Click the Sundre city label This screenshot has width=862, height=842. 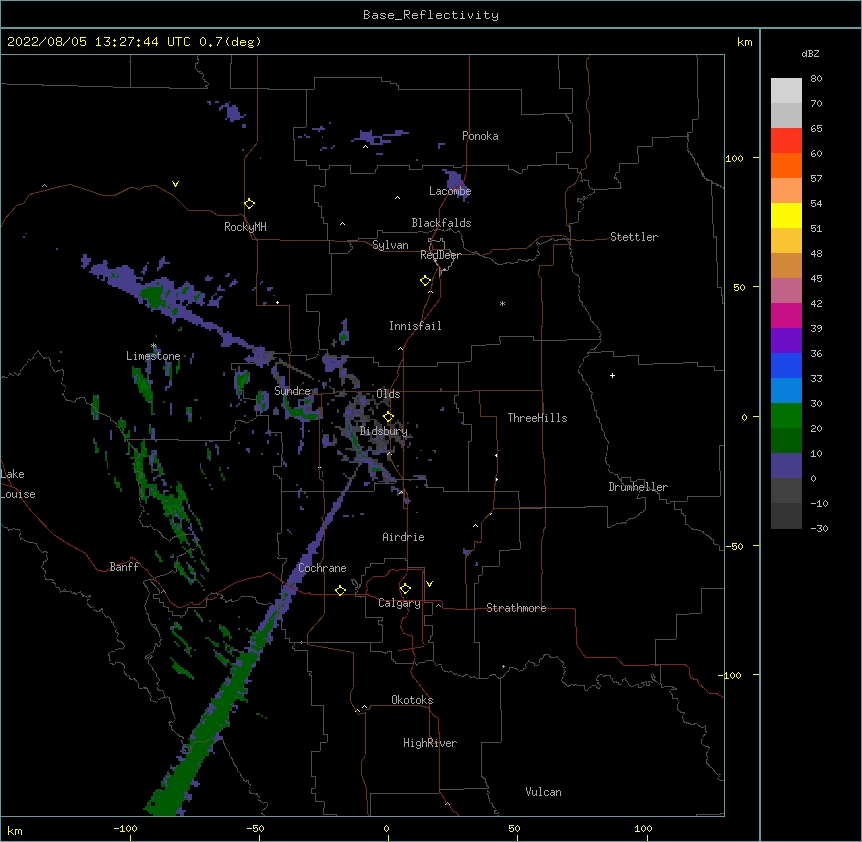292,391
